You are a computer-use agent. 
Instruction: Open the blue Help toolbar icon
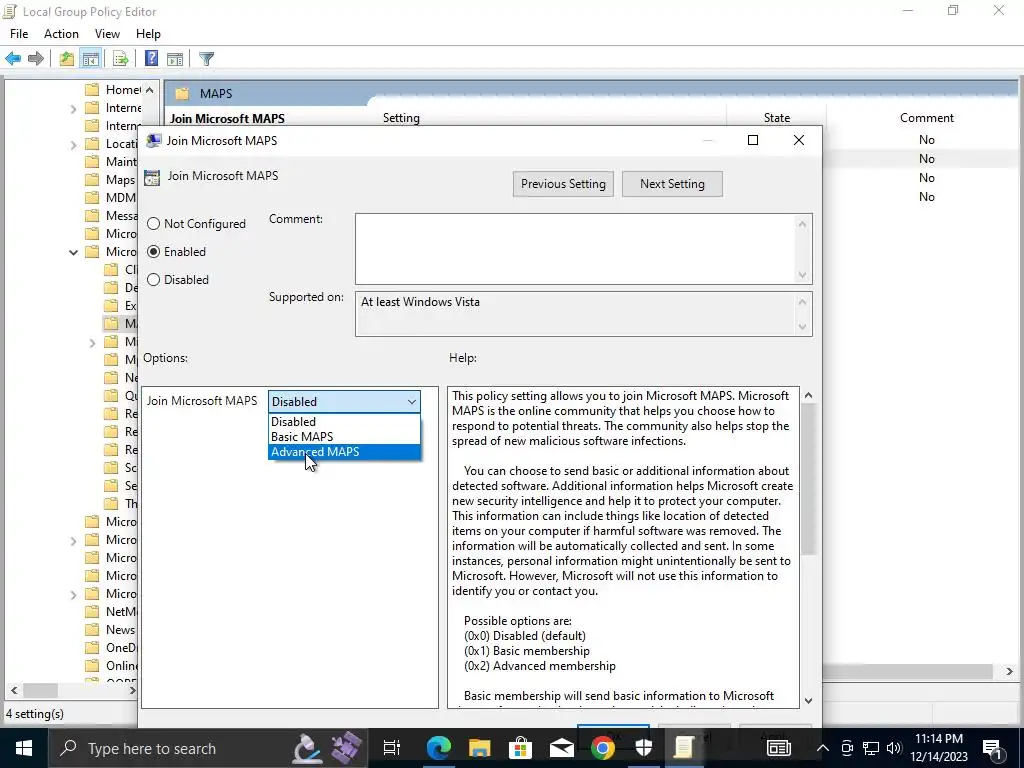pyautogui.click(x=151, y=59)
